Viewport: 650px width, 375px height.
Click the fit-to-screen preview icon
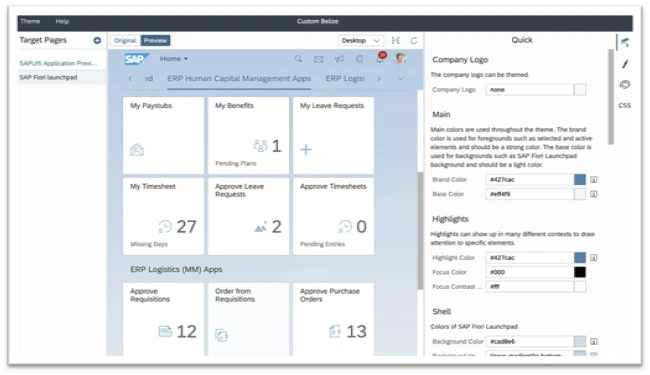point(395,40)
